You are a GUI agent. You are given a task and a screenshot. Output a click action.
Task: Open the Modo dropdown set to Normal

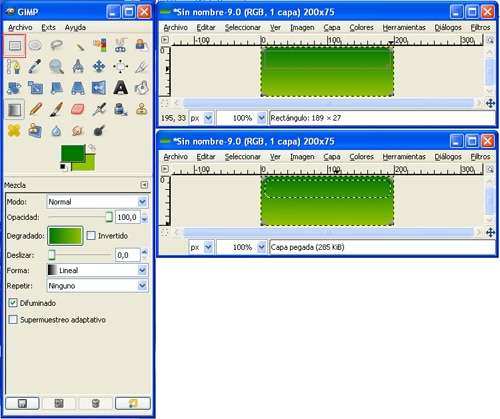(x=97, y=202)
